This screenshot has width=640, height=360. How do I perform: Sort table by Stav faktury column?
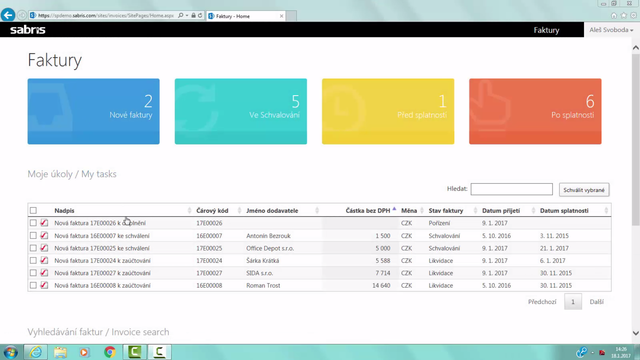pos(446,211)
